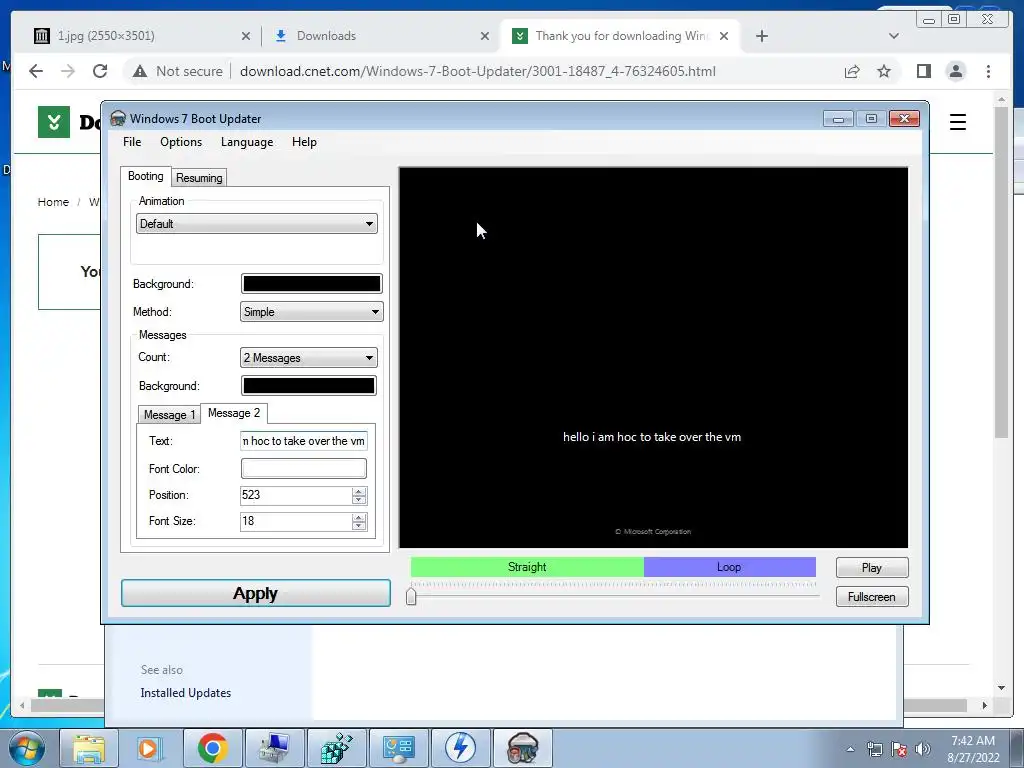Increase the Font Size with up arrow
Image resolution: width=1024 pixels, height=768 pixels.
(x=359, y=517)
